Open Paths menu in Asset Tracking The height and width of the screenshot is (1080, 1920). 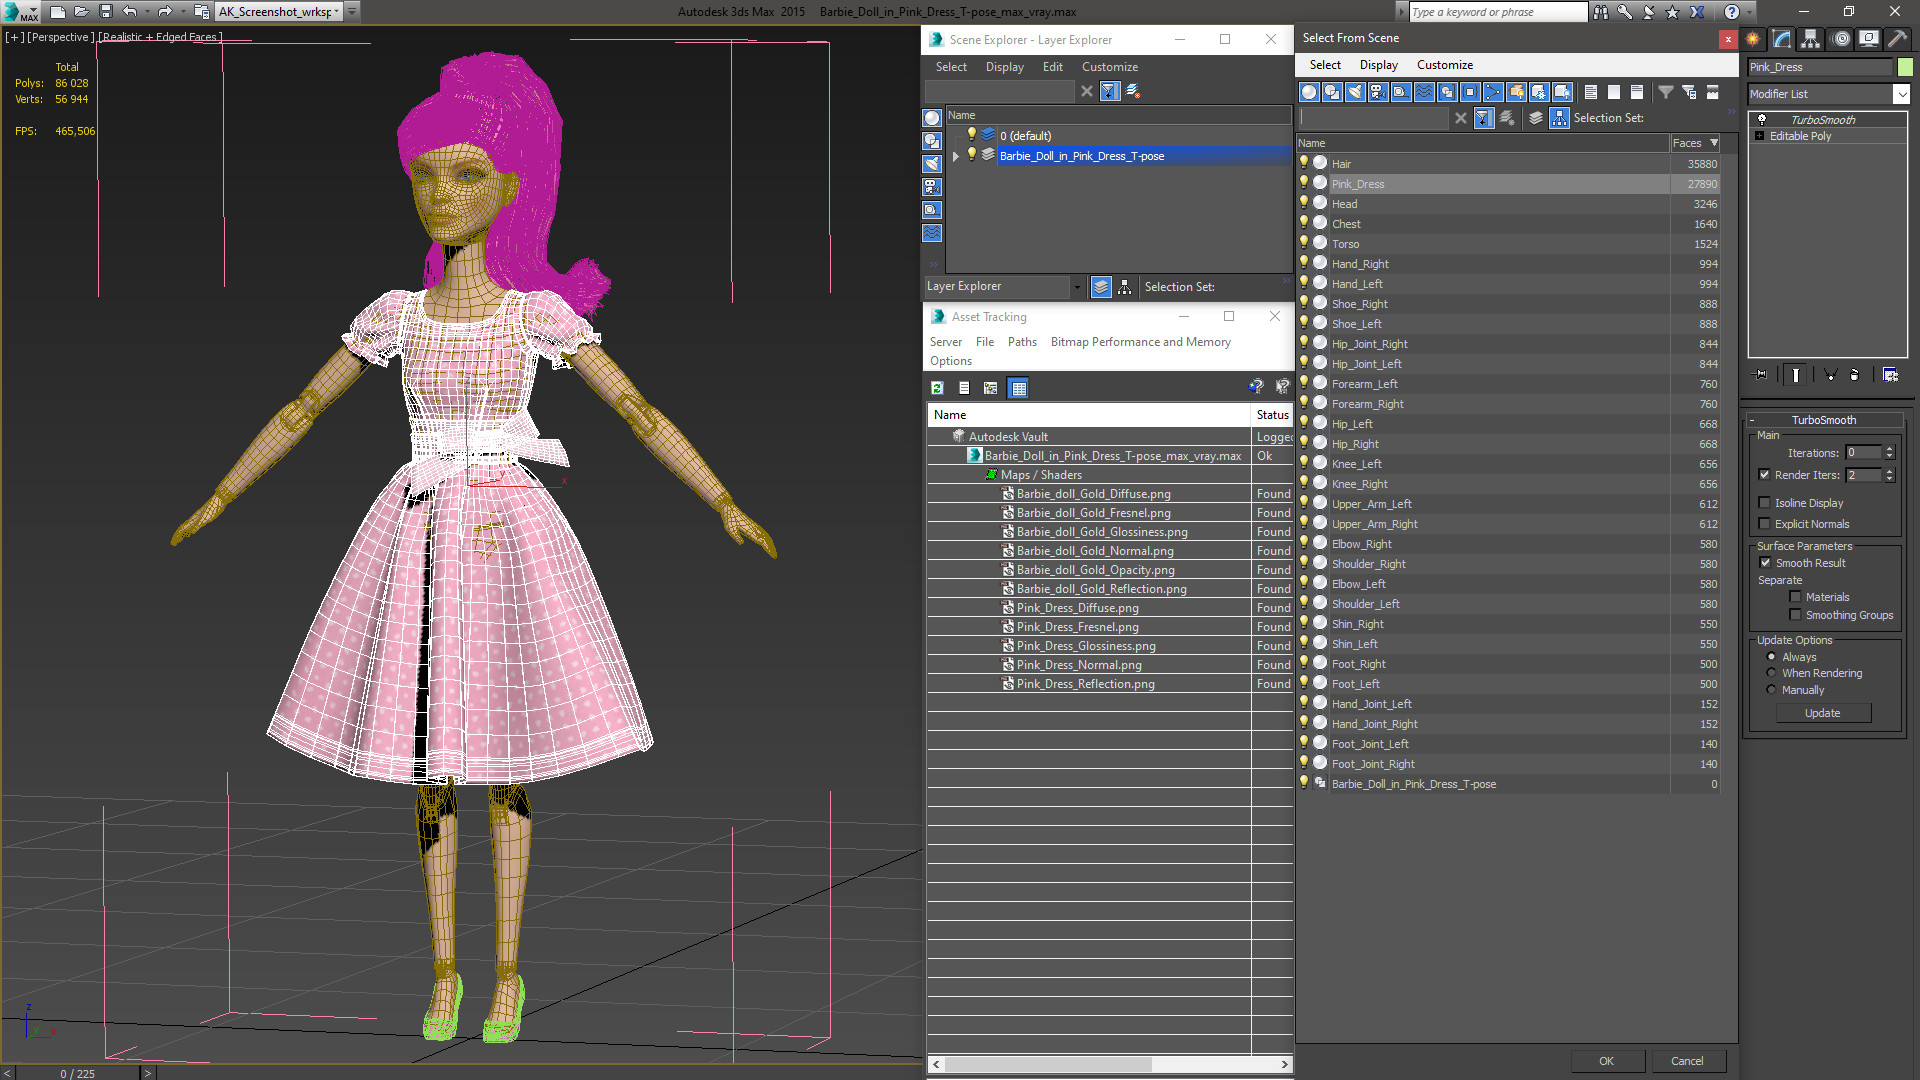click(x=1022, y=342)
